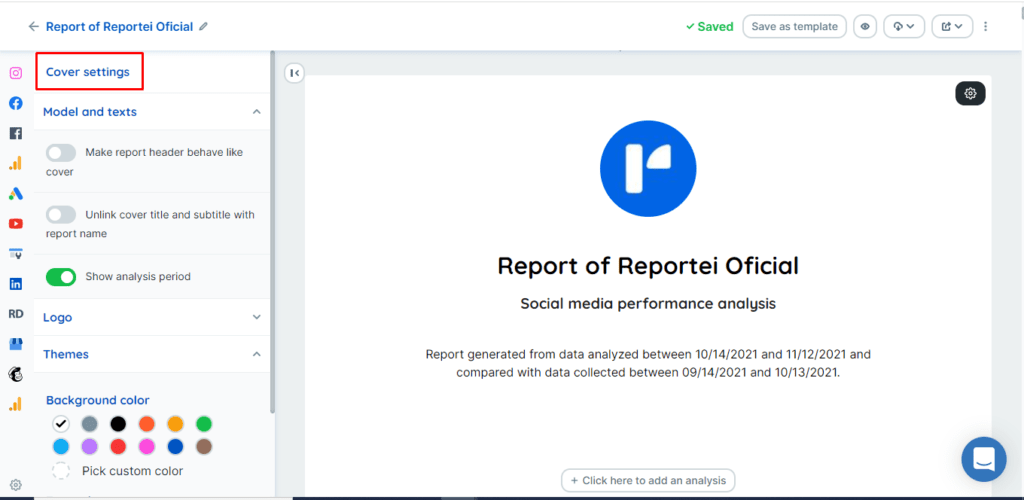Pick custom color option

[x=118, y=471]
